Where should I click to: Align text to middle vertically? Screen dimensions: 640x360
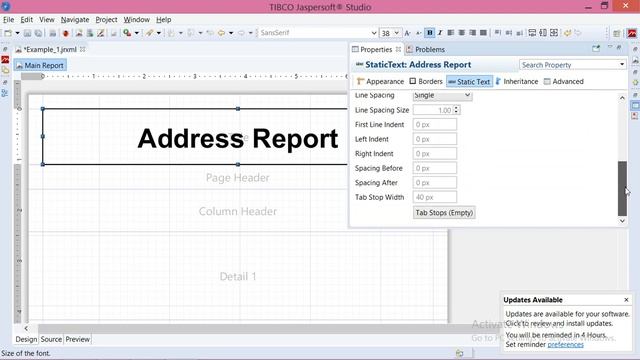click(509, 33)
